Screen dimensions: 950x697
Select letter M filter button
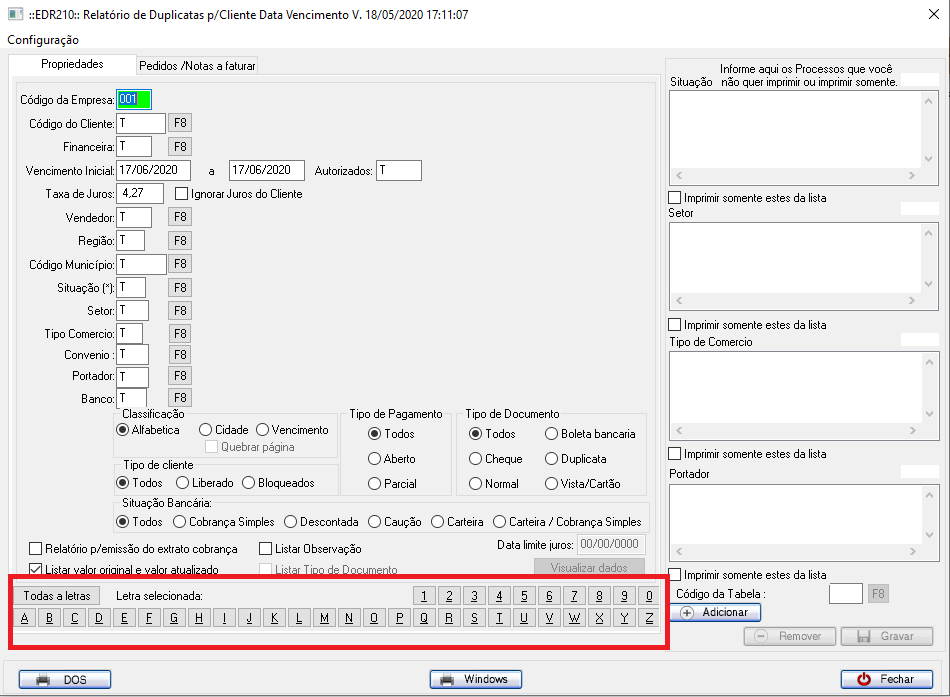(x=324, y=618)
